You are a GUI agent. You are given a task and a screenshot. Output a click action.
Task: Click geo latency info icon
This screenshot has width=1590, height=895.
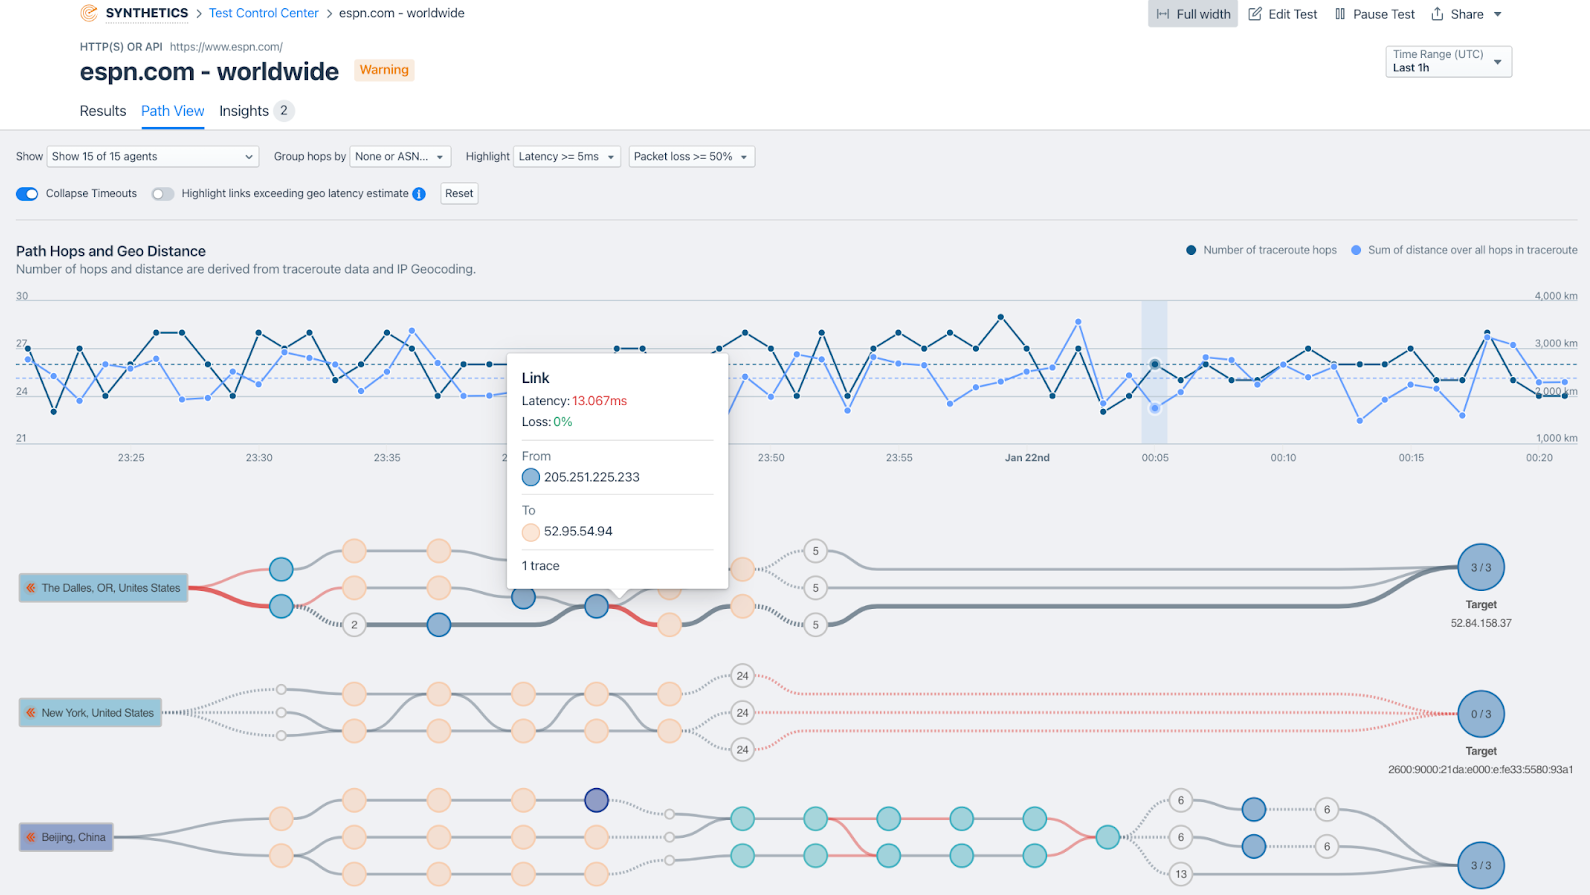[419, 193]
